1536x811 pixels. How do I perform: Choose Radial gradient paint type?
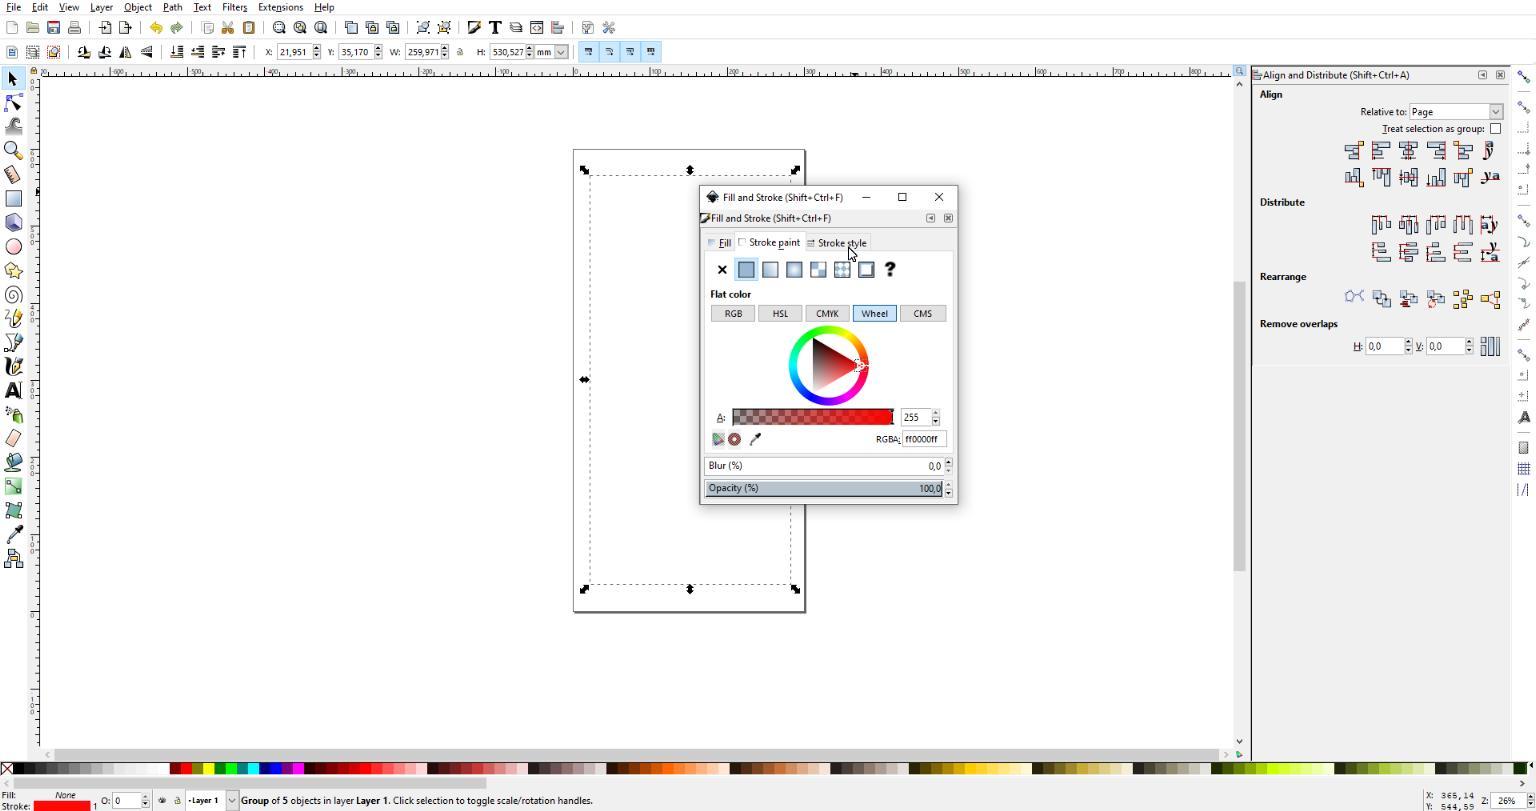[794, 269]
